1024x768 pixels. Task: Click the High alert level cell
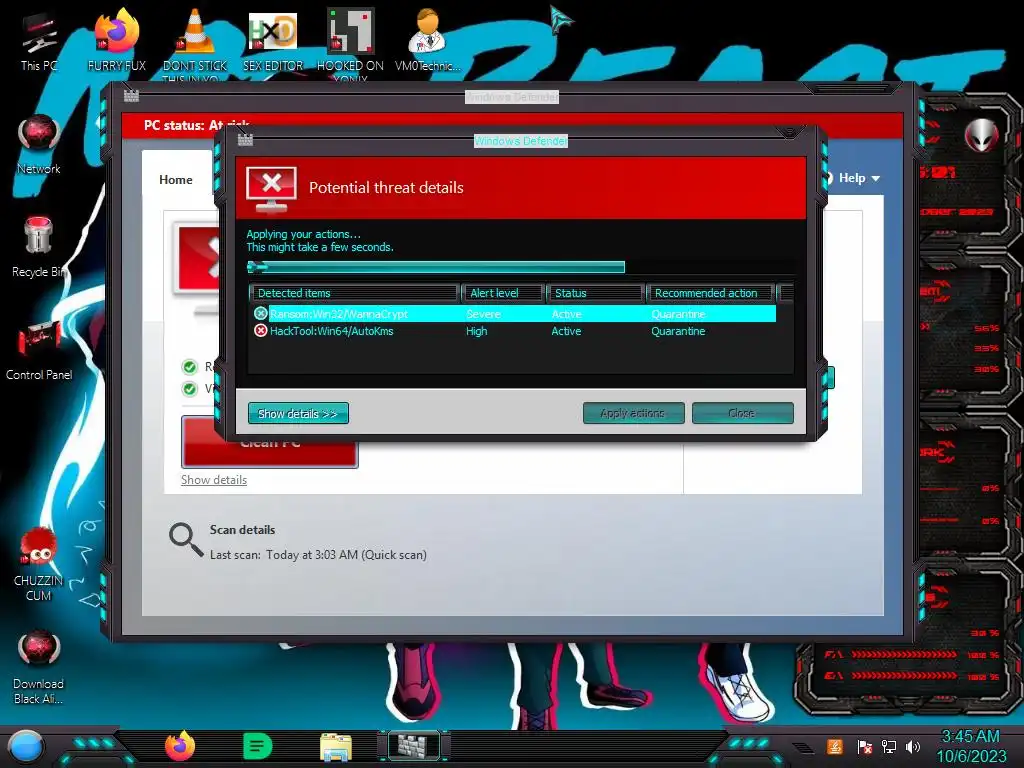(x=477, y=331)
